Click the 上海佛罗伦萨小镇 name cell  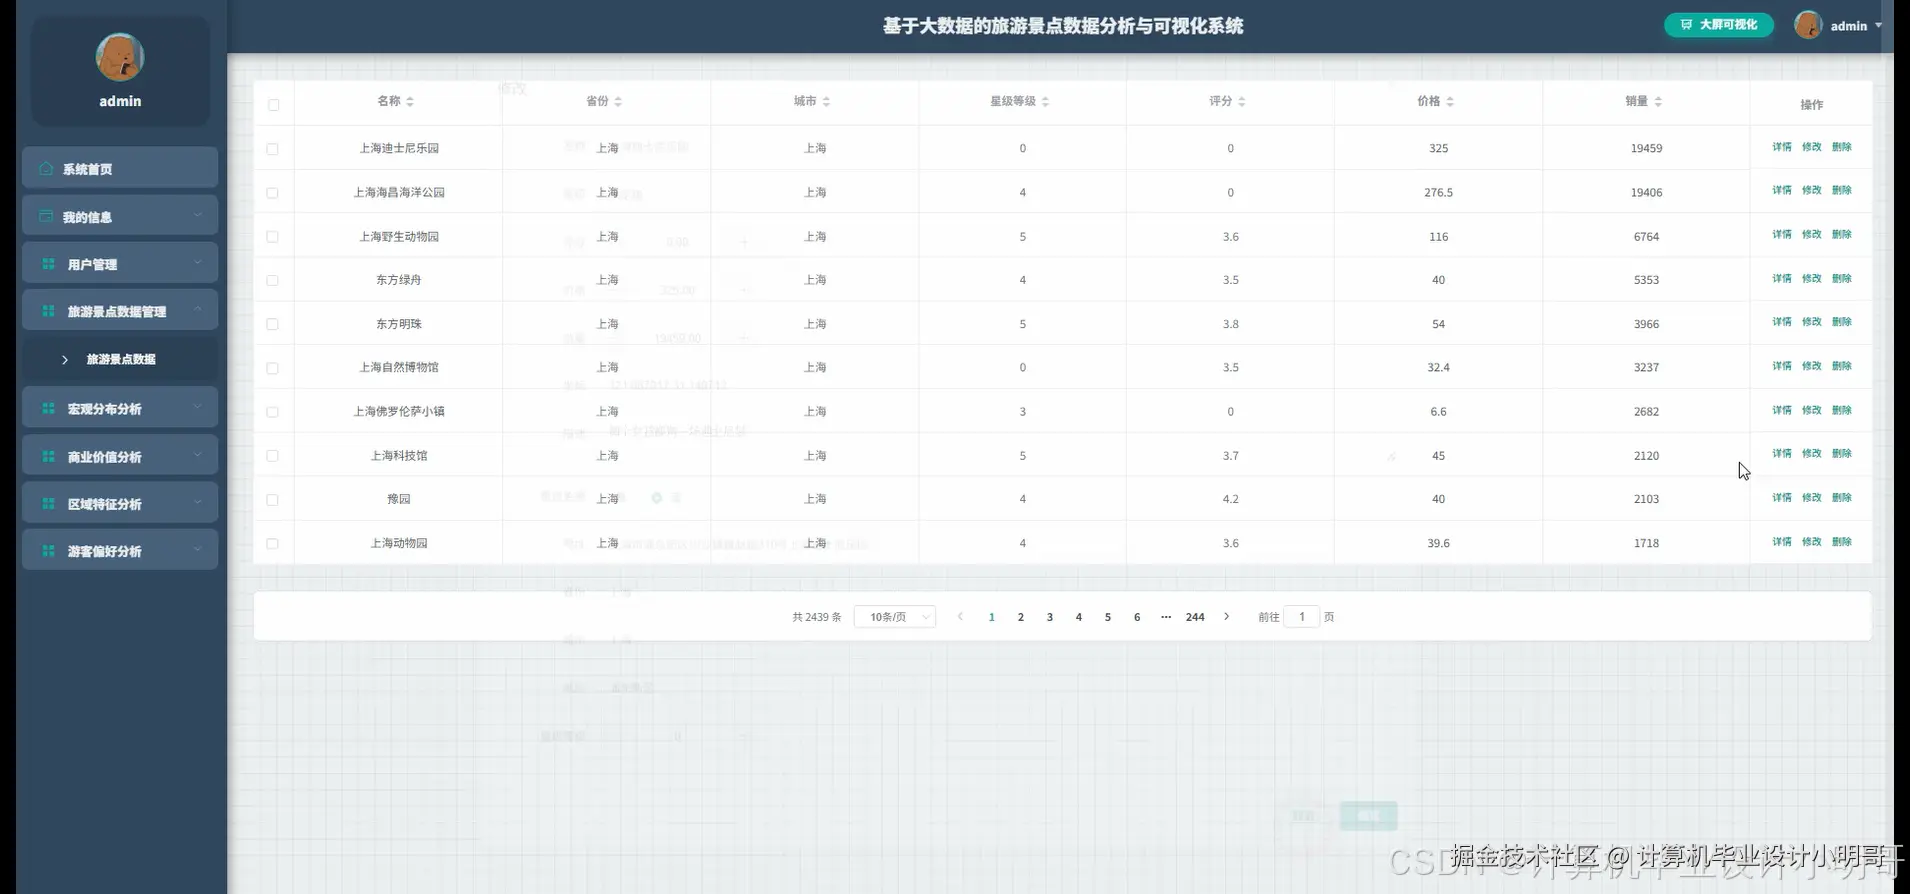tap(399, 411)
